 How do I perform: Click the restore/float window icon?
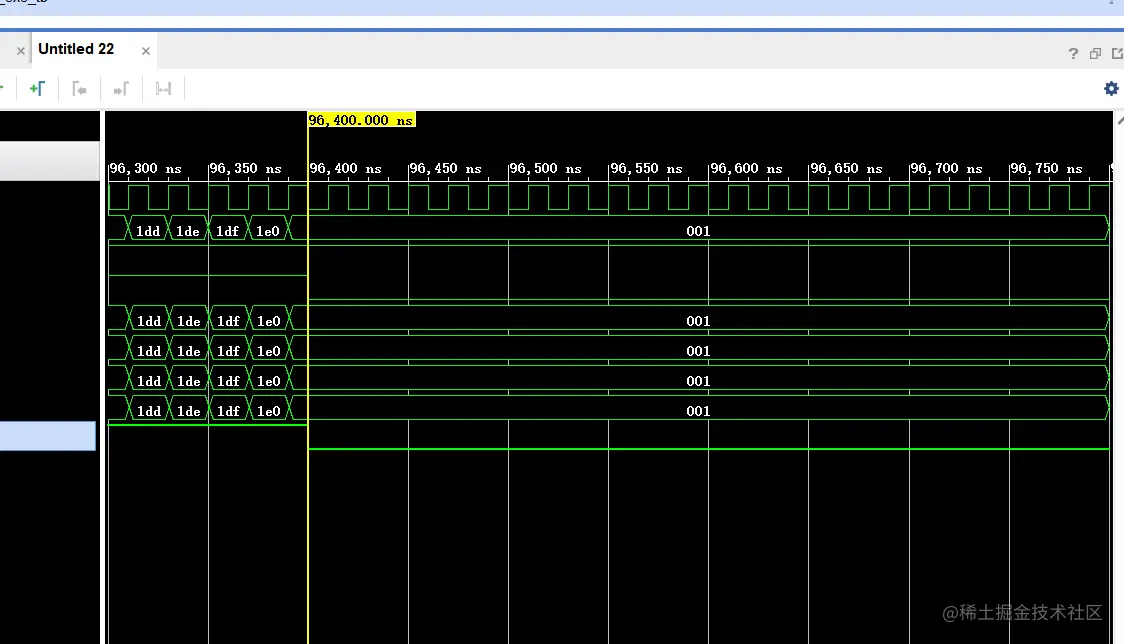pyautogui.click(x=1095, y=53)
